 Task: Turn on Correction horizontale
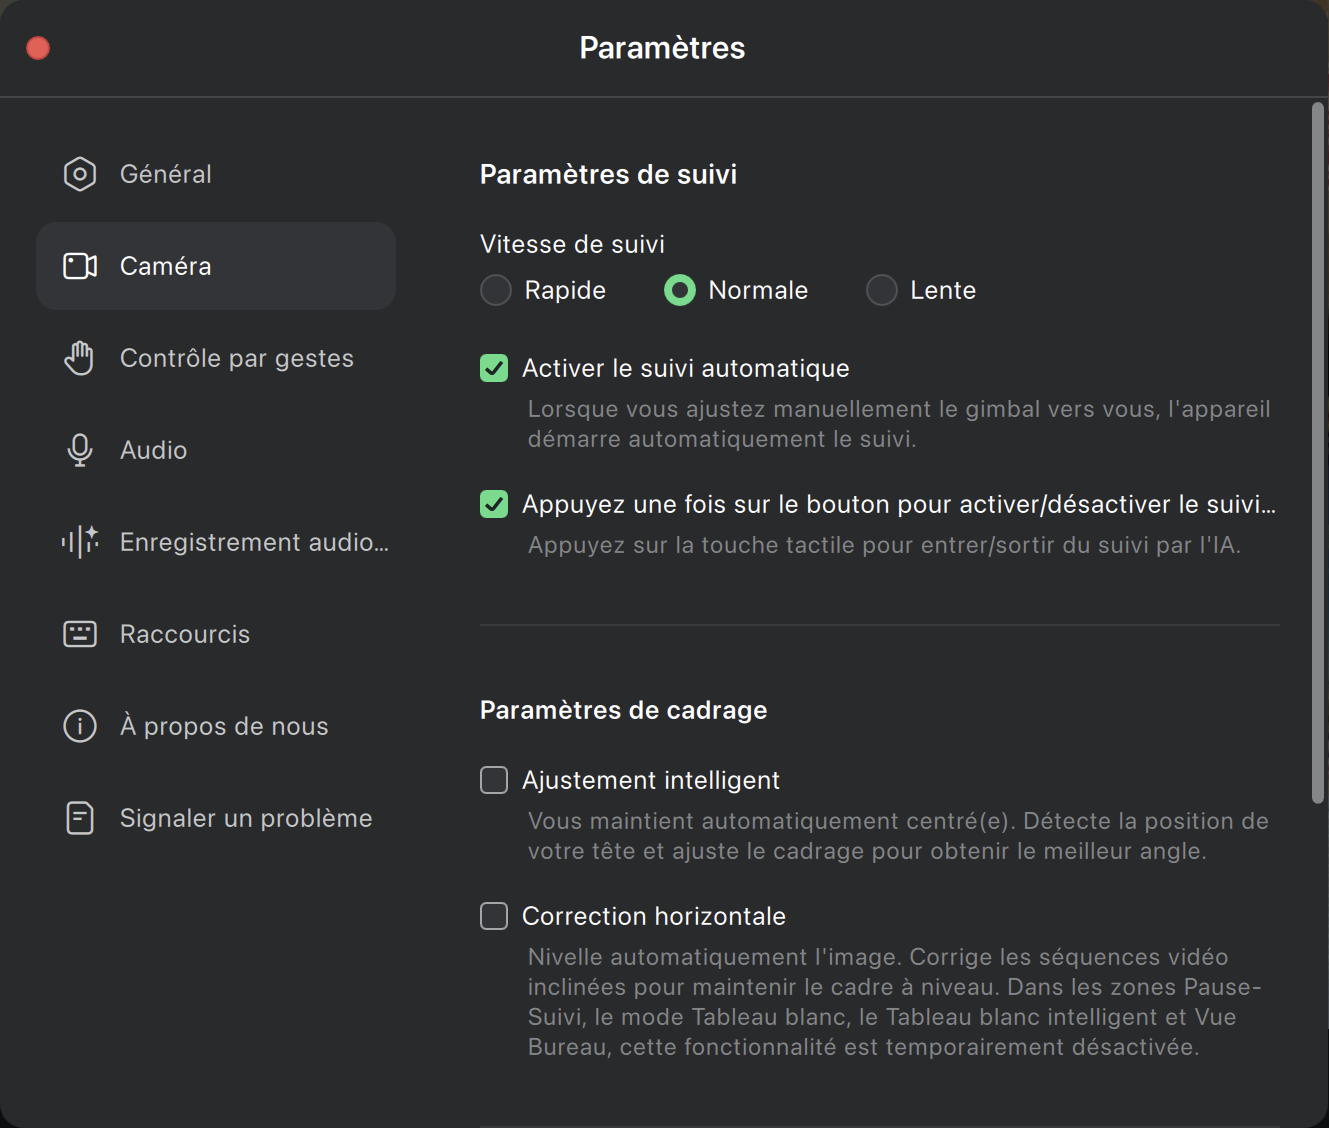tap(494, 916)
